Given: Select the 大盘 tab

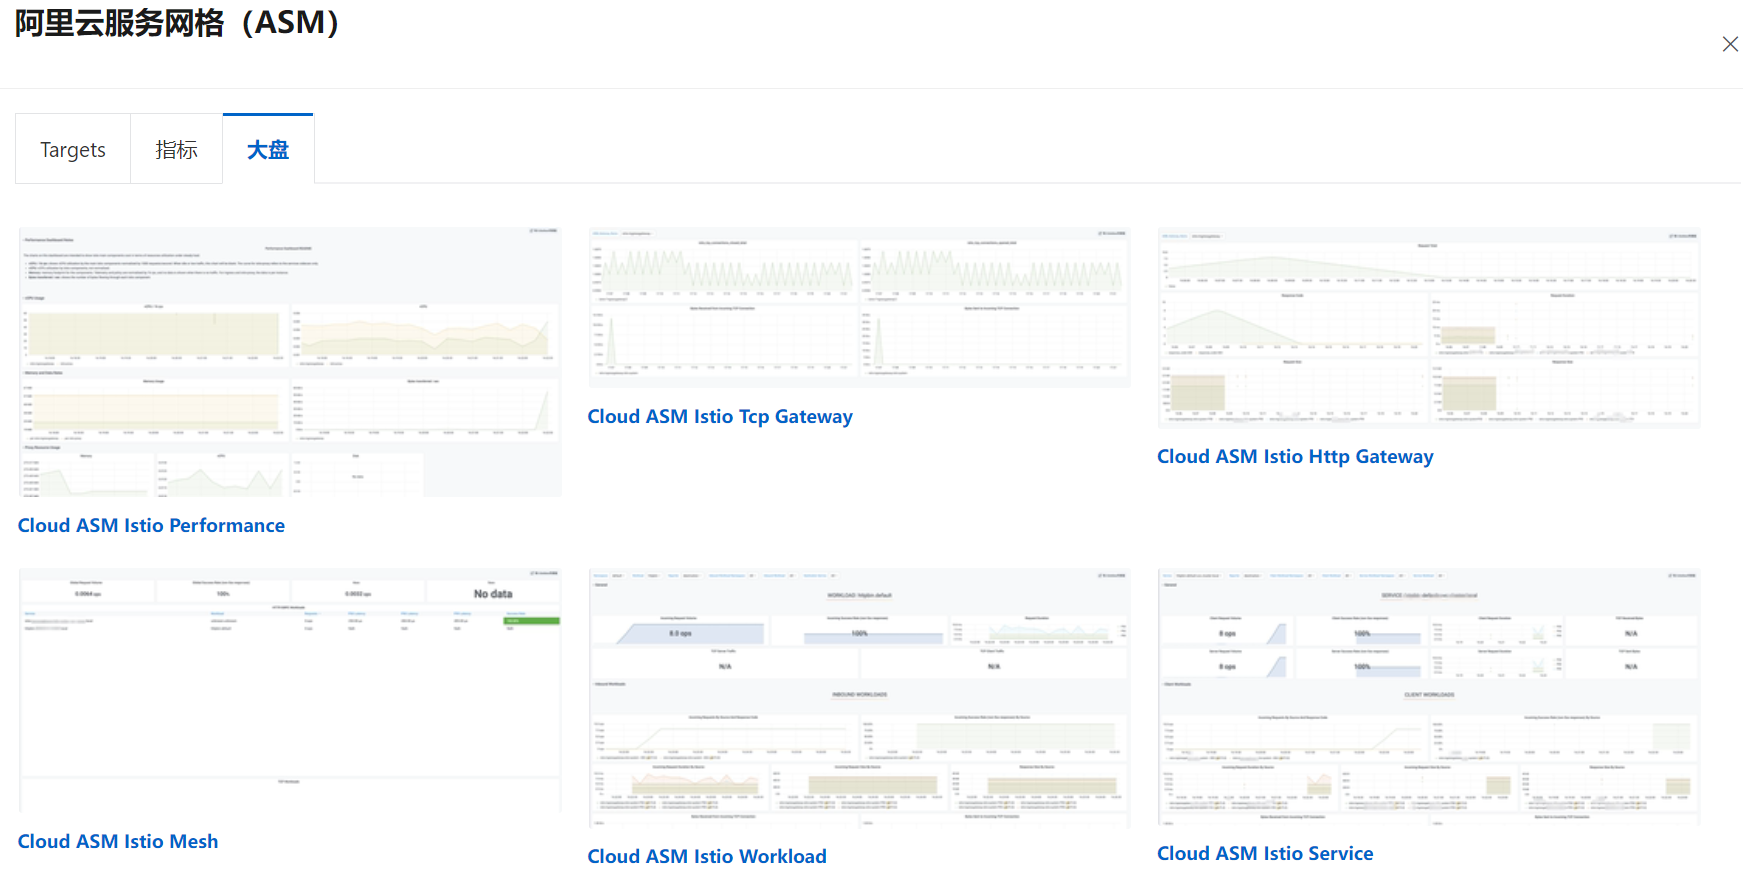Looking at the screenshot, I should (x=268, y=149).
